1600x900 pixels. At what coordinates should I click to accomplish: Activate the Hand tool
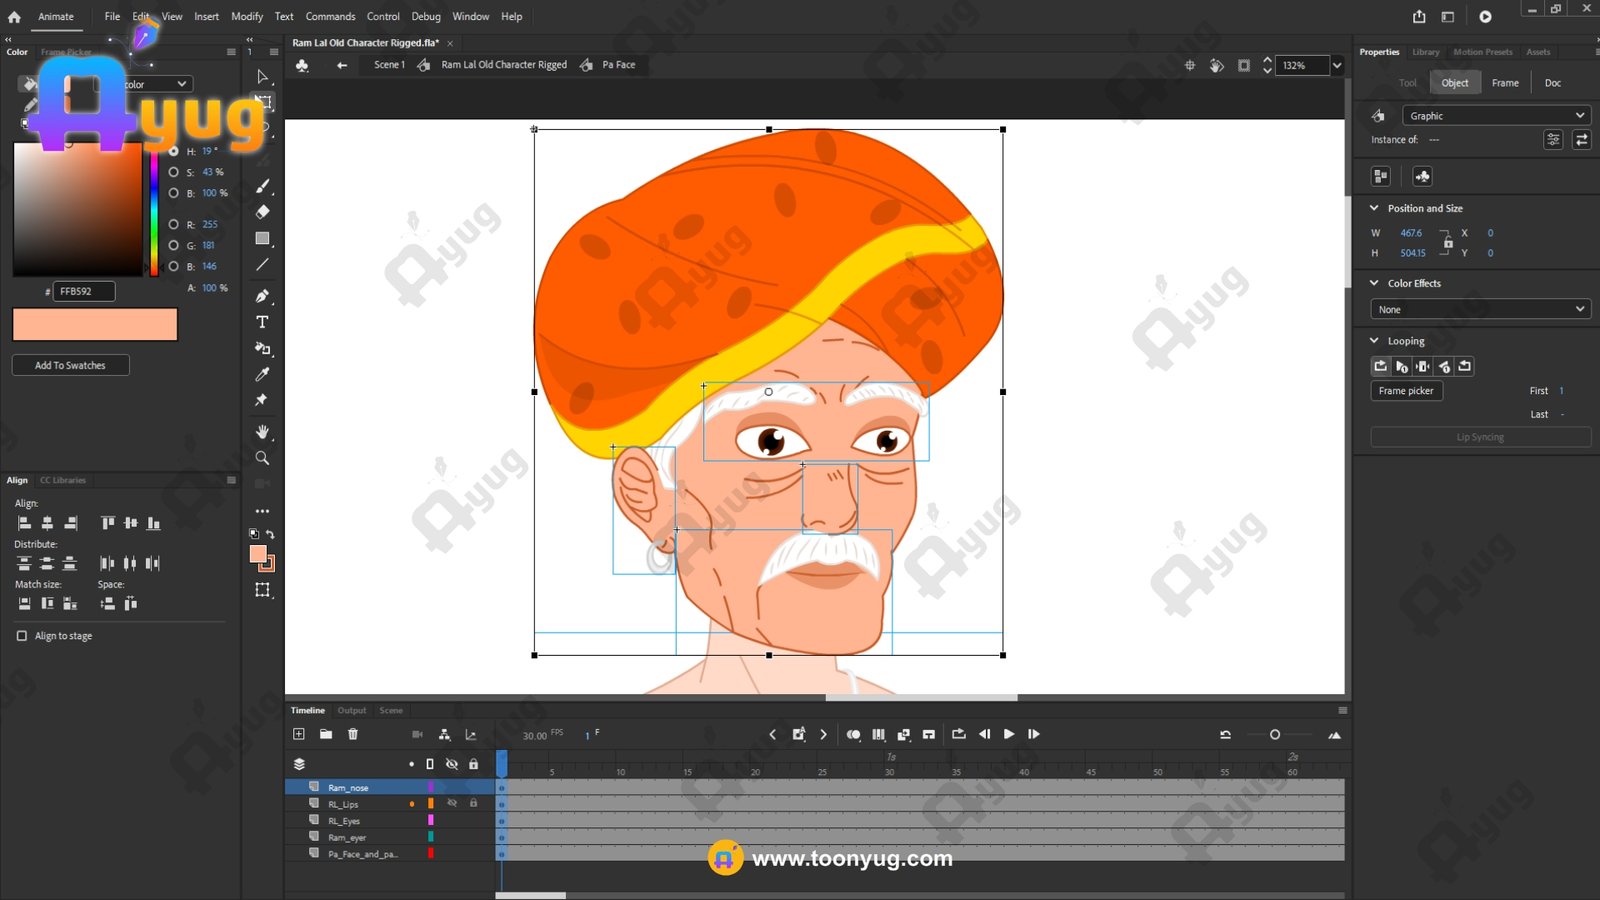pyautogui.click(x=262, y=432)
